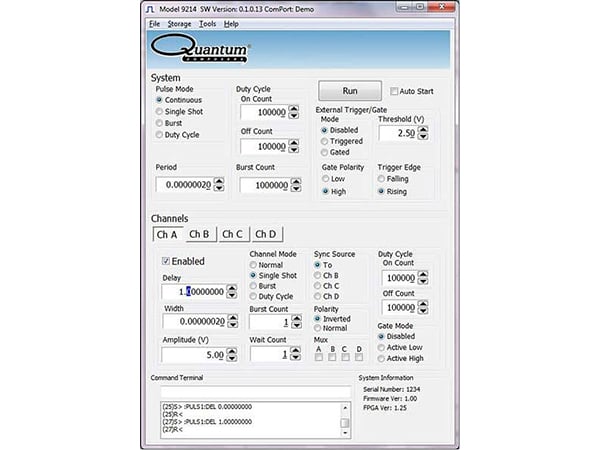Set Gate Mode to Active Low
Image resolution: width=600 pixels, height=450 pixels.
tap(381, 347)
